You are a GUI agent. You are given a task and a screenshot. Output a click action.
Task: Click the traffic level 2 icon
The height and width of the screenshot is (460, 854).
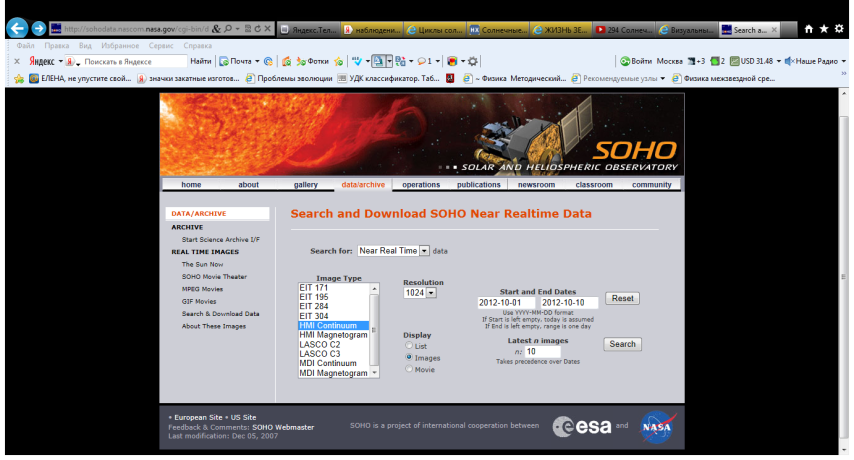point(715,62)
